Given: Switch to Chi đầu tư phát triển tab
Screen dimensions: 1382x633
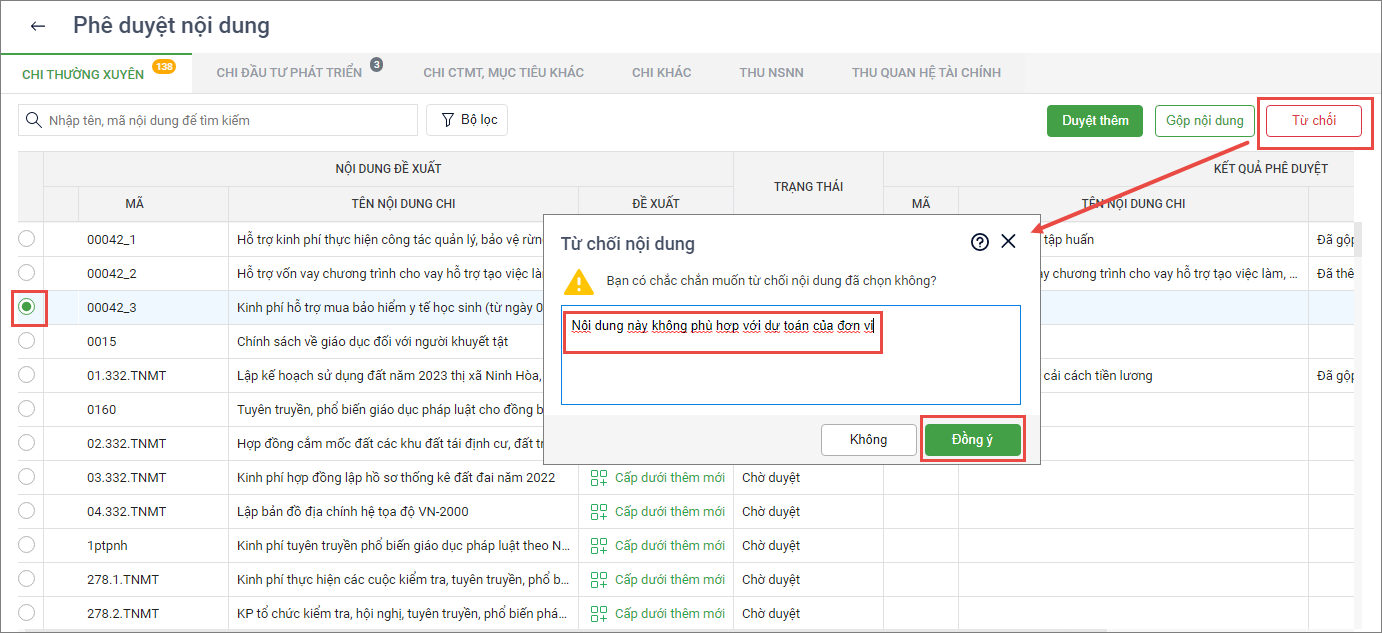Looking at the screenshot, I should 289,73.
